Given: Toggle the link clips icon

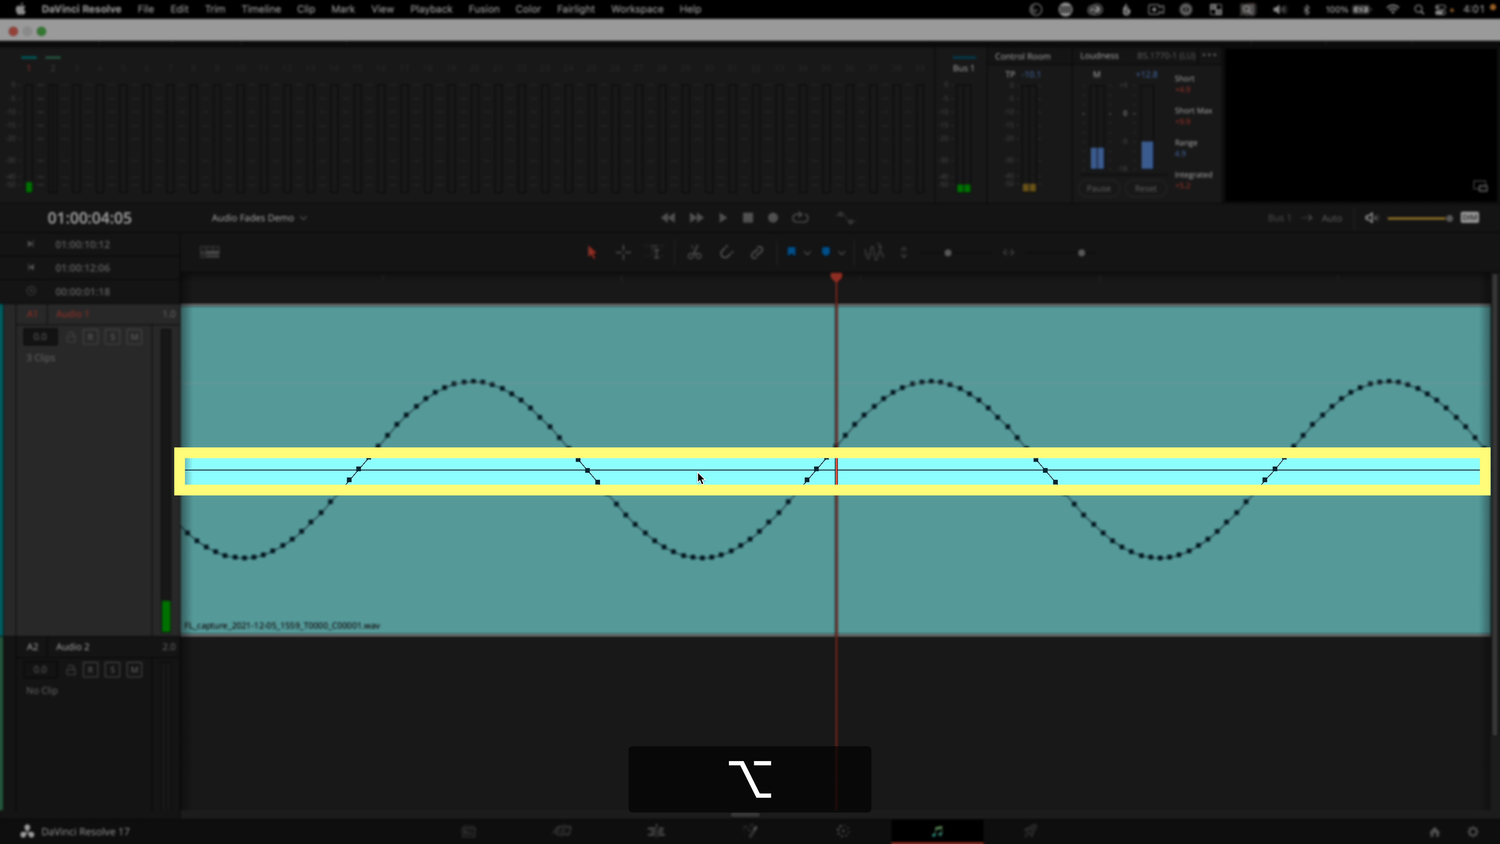Looking at the screenshot, I should (756, 252).
